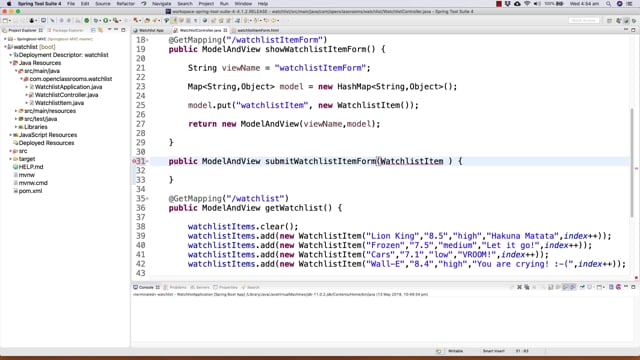
Task: Click the New file toolbar icon
Action: pos(5,20)
